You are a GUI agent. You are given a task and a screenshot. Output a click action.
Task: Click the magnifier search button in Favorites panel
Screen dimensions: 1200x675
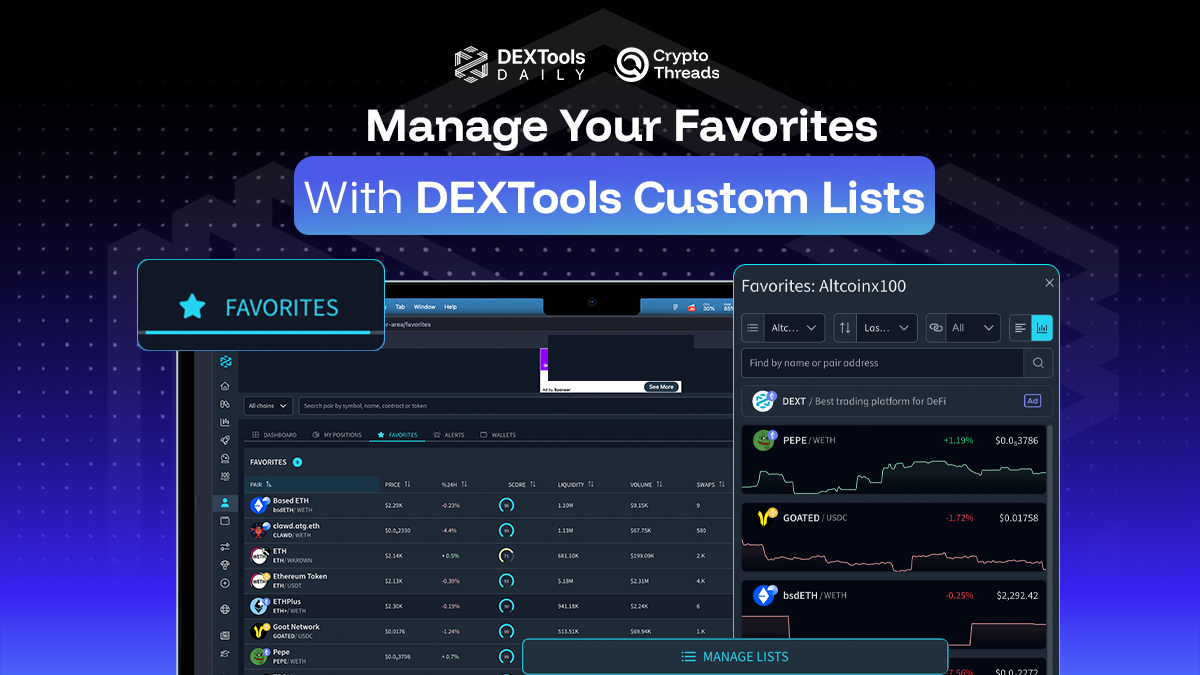(1038, 363)
